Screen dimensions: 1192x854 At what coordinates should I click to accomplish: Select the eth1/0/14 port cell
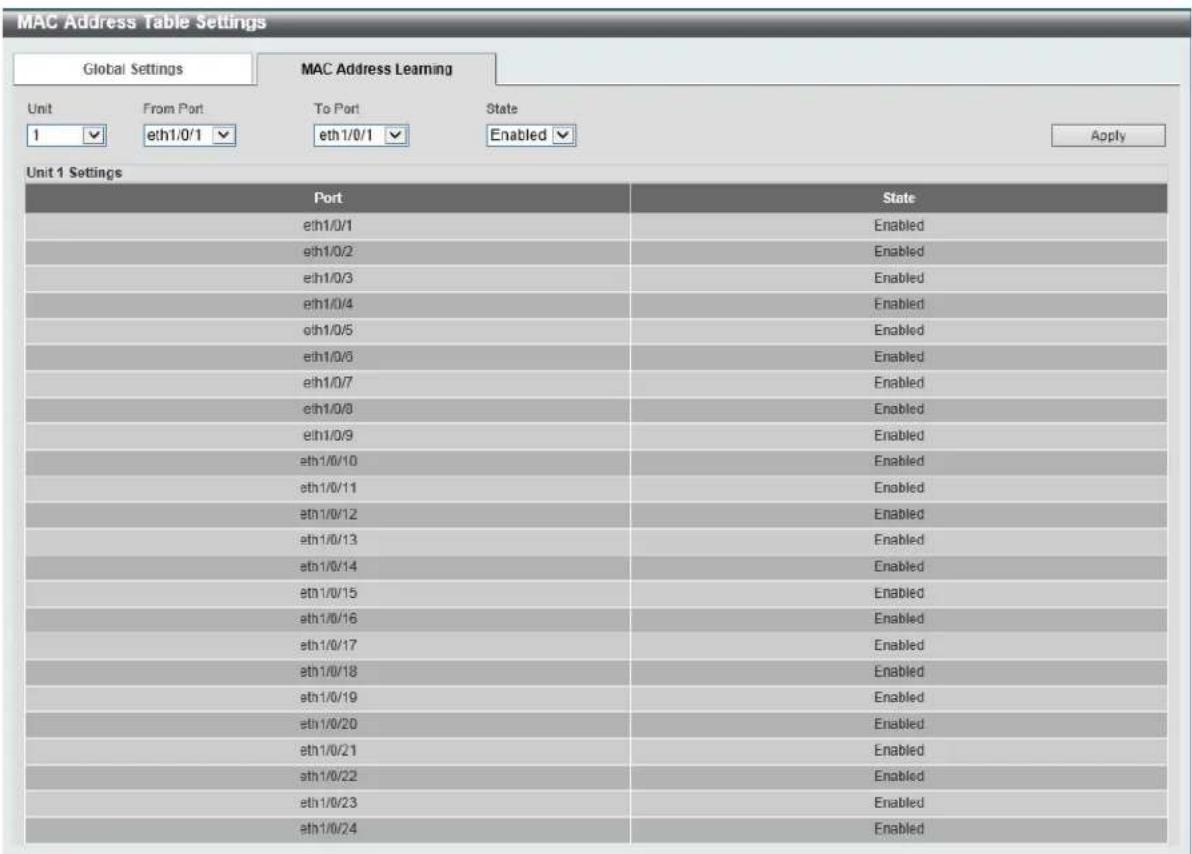click(328, 567)
